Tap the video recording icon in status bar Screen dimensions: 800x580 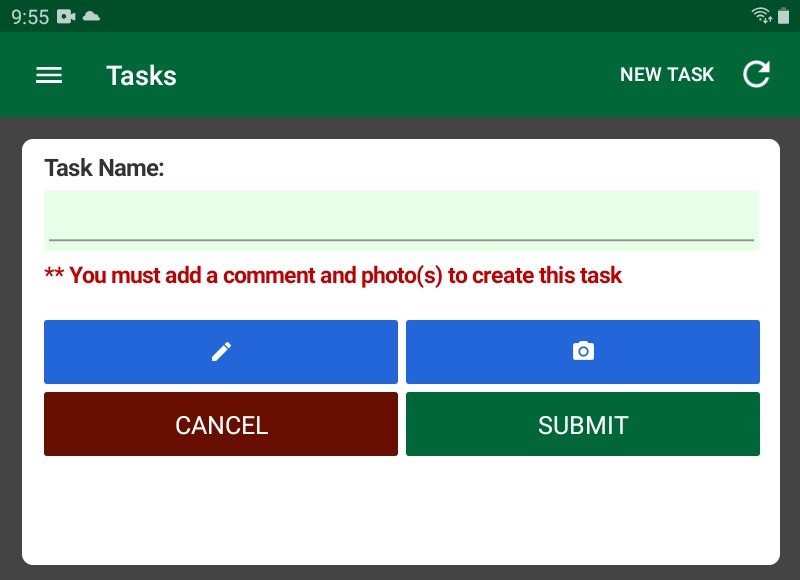pyautogui.click(x=67, y=16)
